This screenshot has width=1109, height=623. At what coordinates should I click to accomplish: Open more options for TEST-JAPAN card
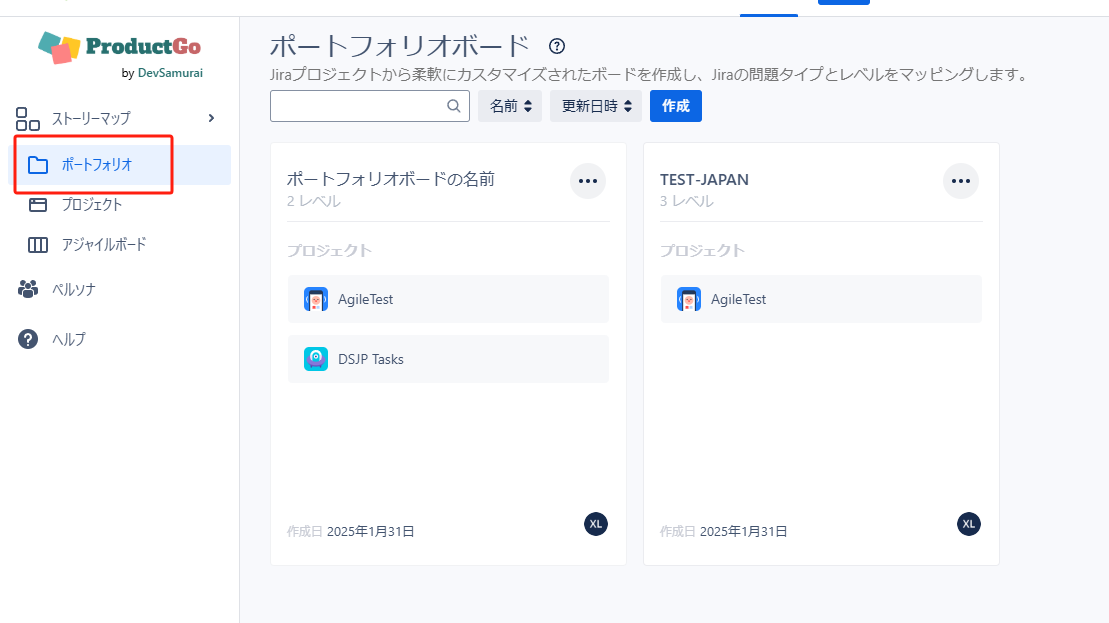(960, 181)
